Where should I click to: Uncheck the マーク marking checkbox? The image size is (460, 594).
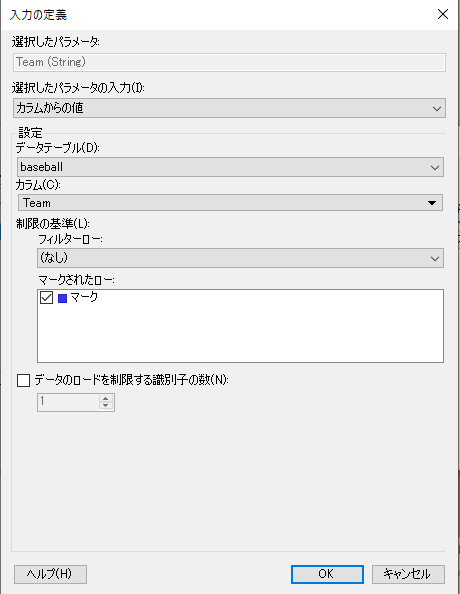point(46,297)
